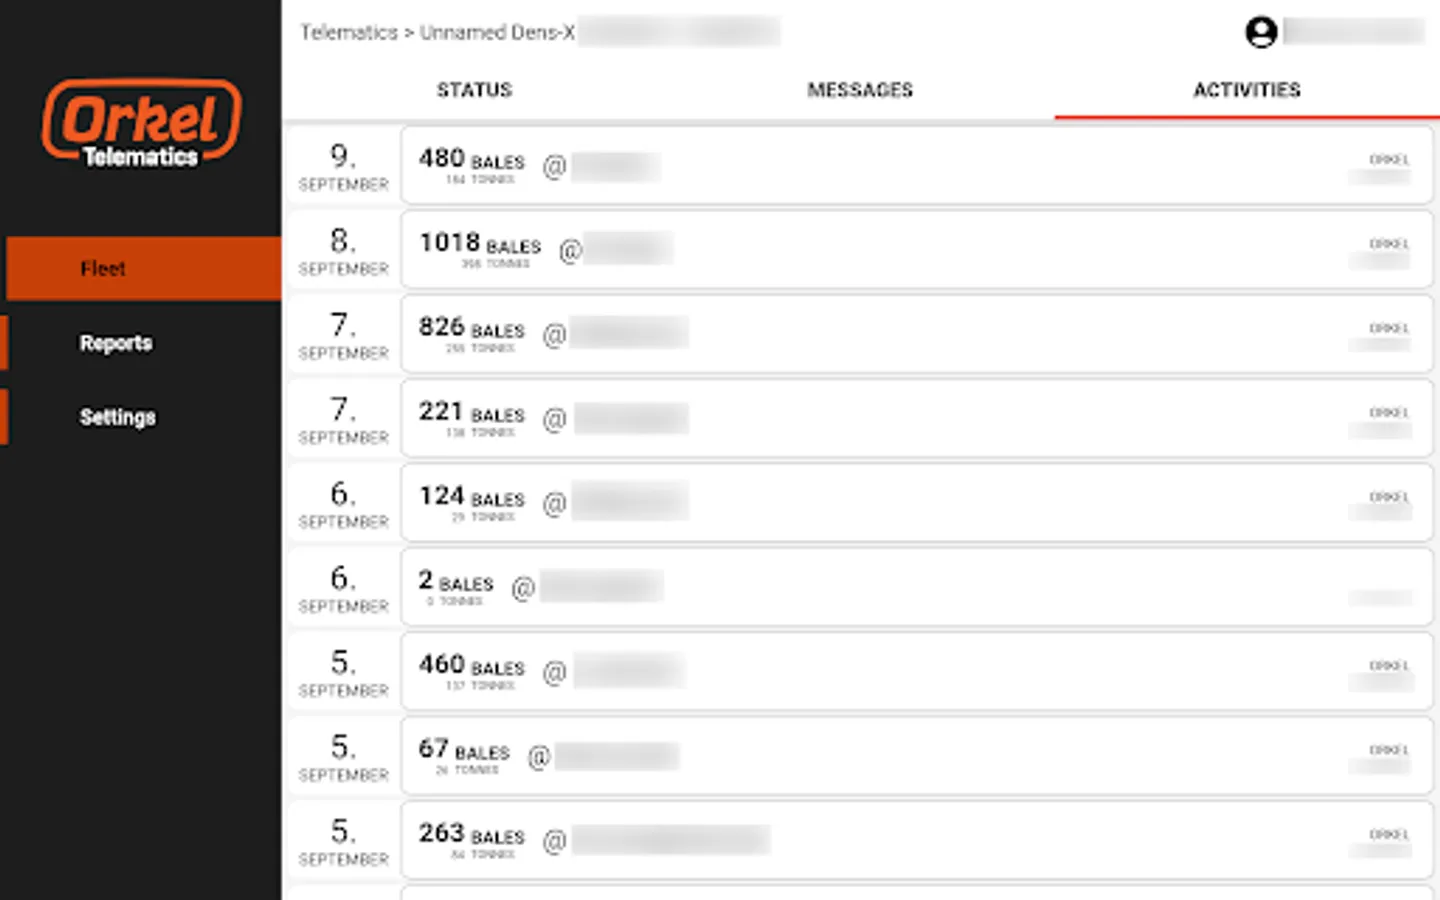Click the Telematics breadcrumb link
The height and width of the screenshot is (900, 1440).
(x=349, y=33)
